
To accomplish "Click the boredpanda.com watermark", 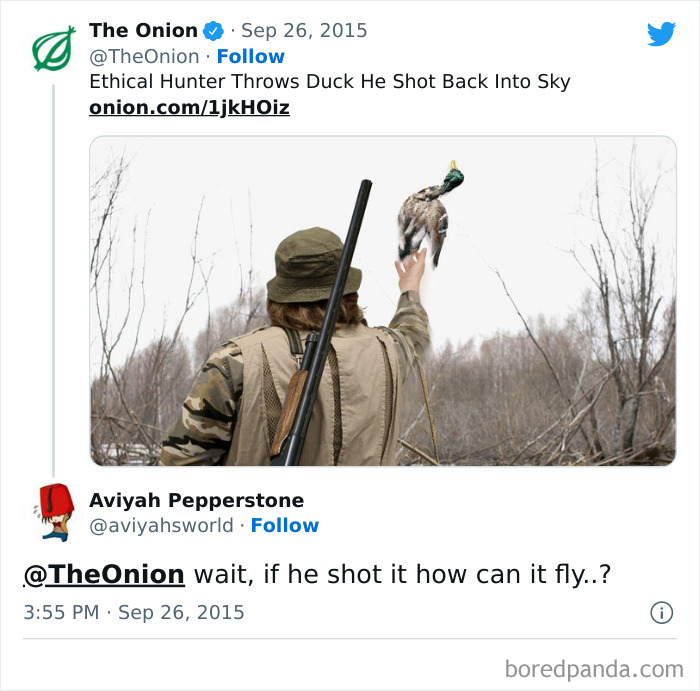I will click(593, 668).
